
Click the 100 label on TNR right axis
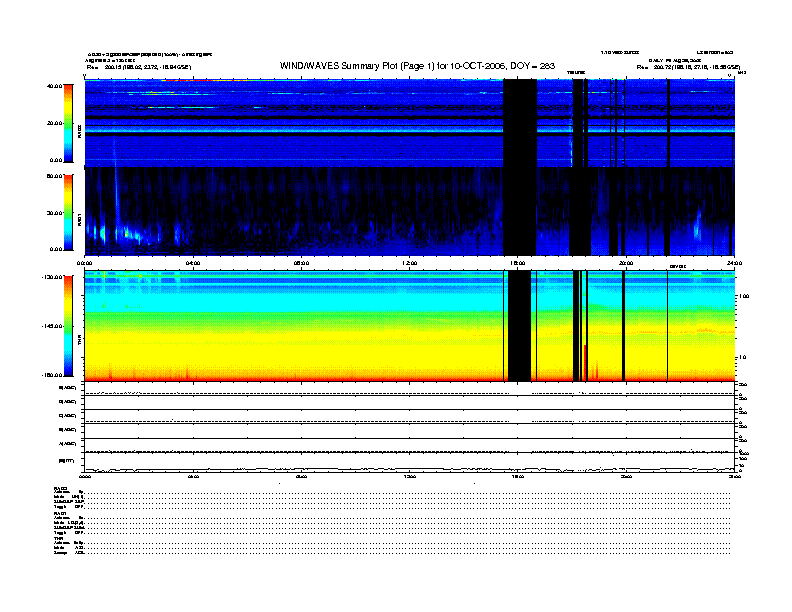coord(744,296)
